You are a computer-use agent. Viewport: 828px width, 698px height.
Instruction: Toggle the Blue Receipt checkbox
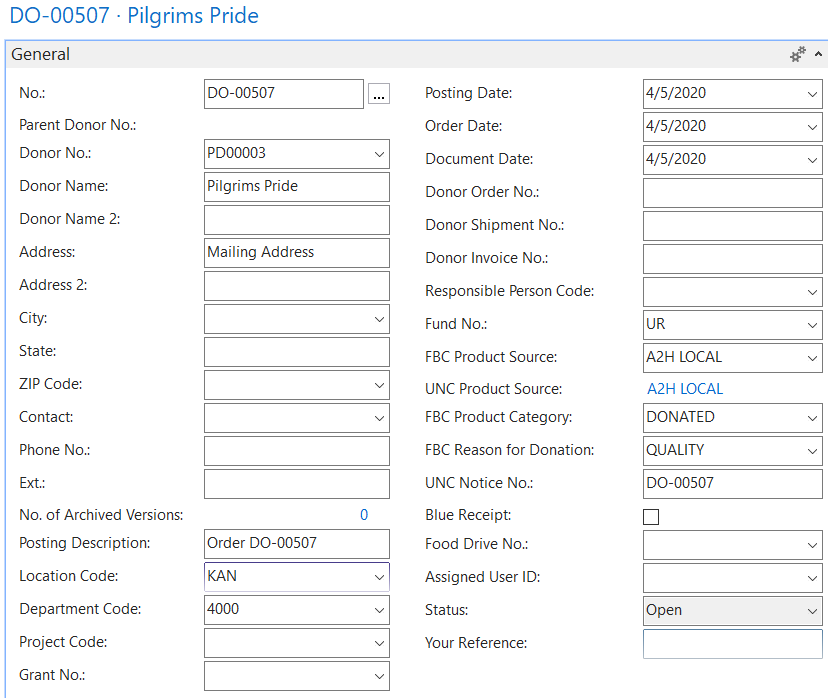coord(651,517)
